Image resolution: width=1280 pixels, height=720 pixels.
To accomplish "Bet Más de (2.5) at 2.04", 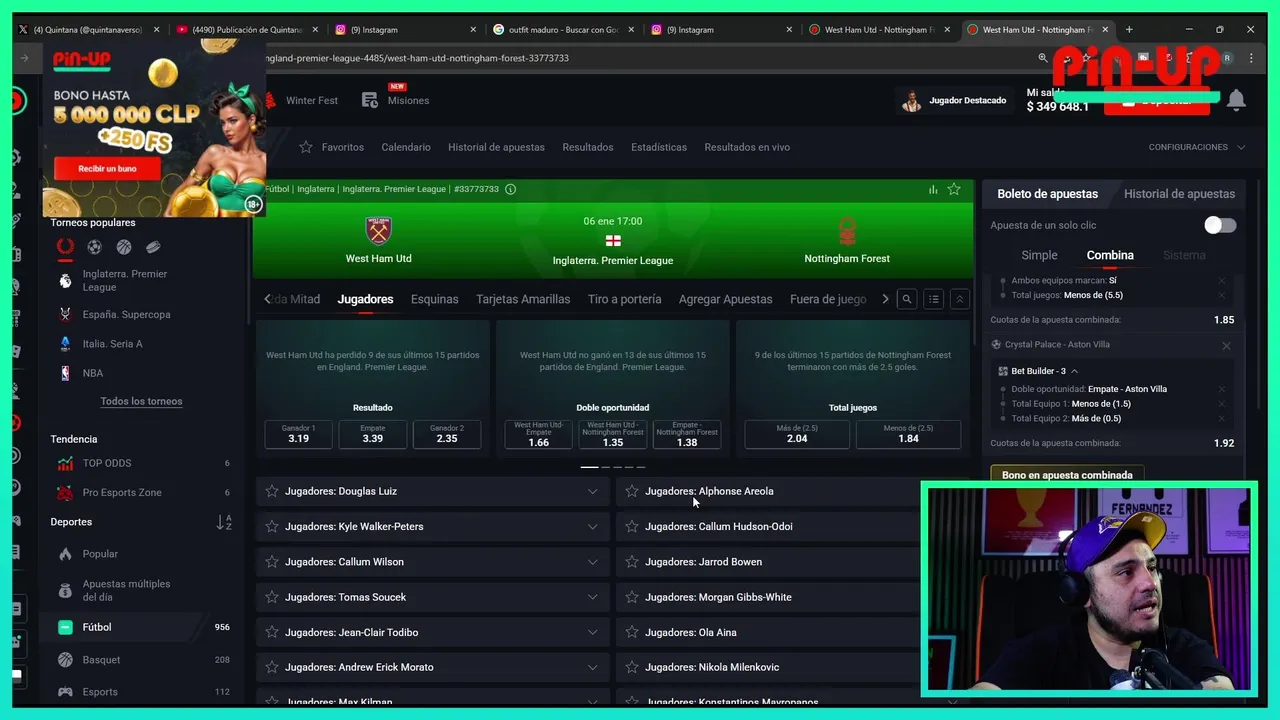I will 797,434.
